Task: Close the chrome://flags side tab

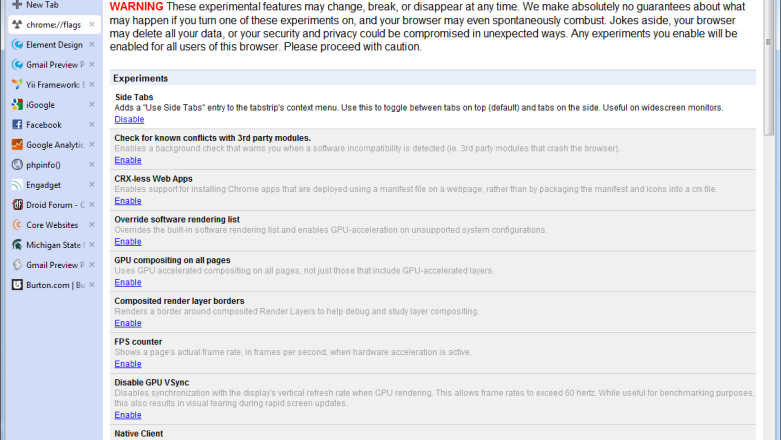Action: coord(92,24)
